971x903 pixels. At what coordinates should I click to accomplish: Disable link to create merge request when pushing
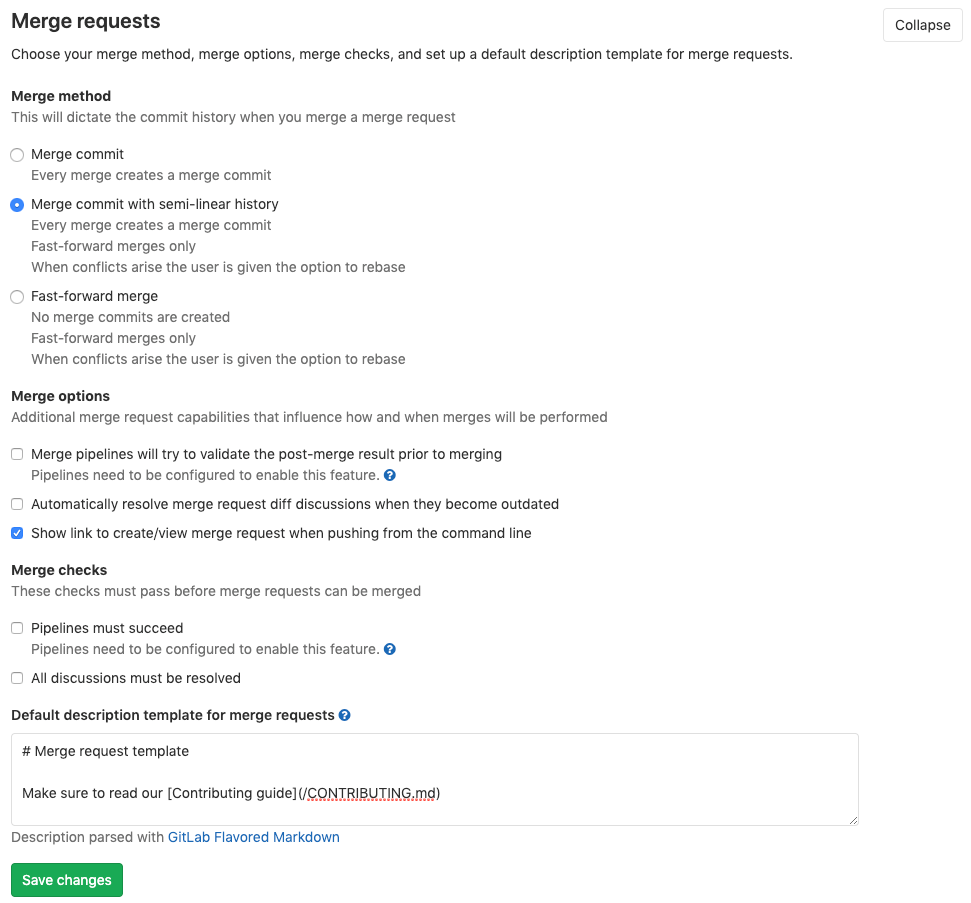pyautogui.click(x=16, y=533)
